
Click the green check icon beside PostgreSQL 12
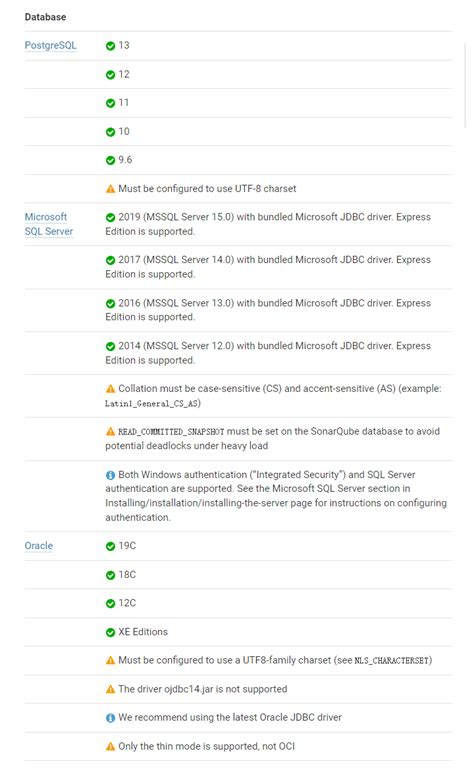(111, 75)
